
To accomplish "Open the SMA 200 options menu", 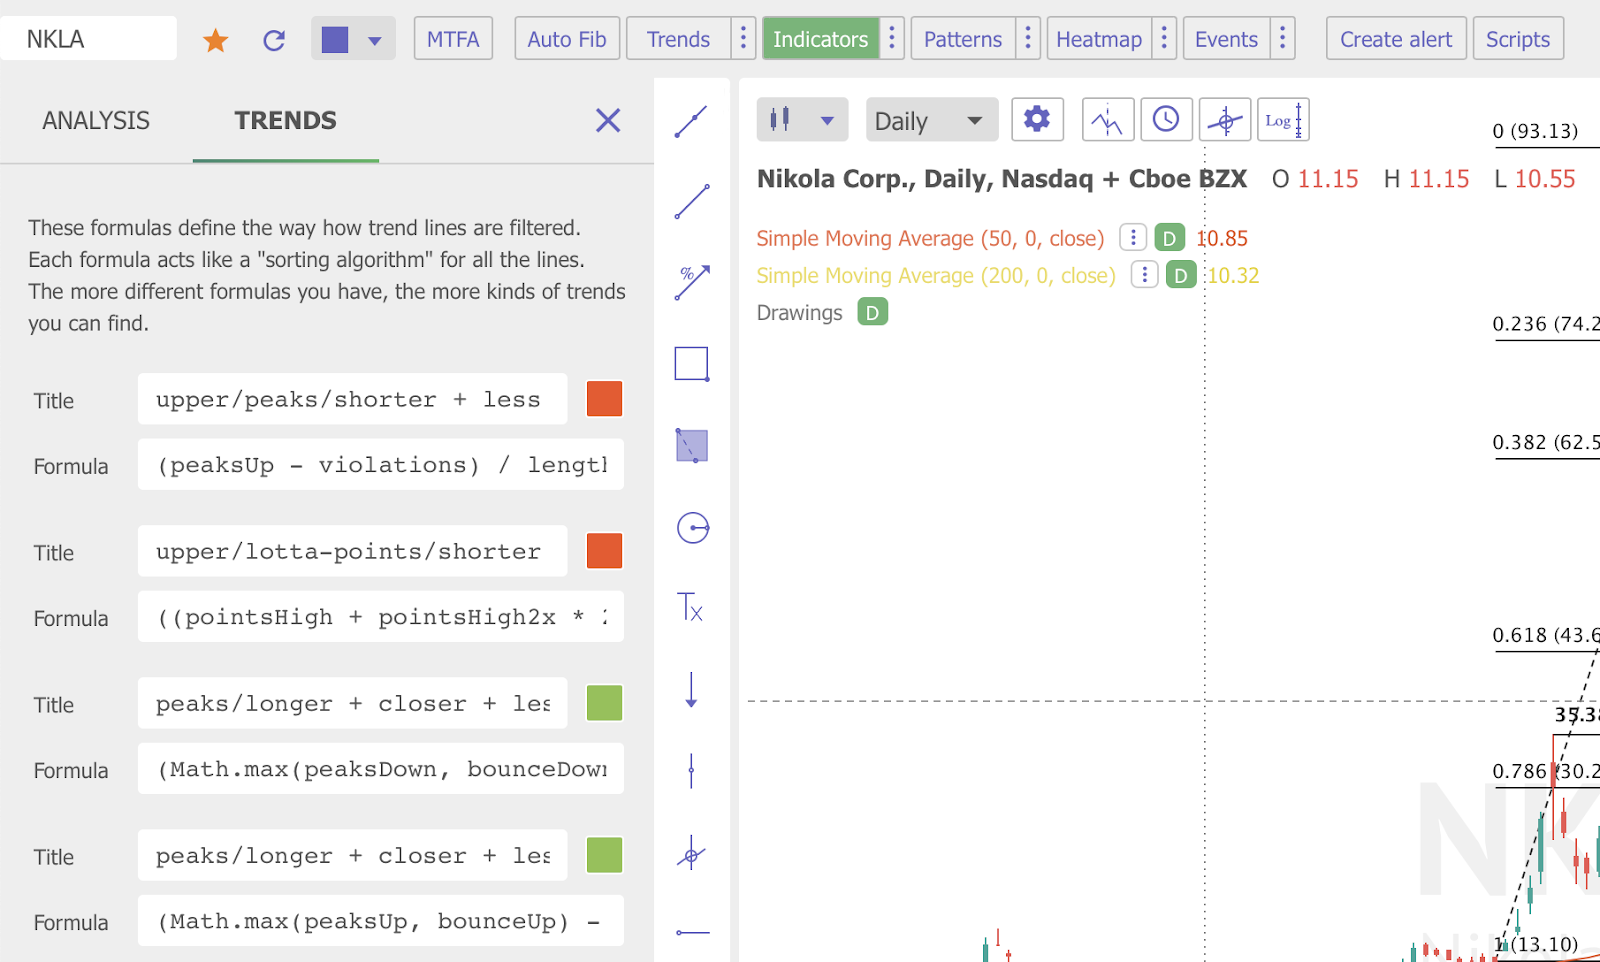I will (x=1145, y=274).
